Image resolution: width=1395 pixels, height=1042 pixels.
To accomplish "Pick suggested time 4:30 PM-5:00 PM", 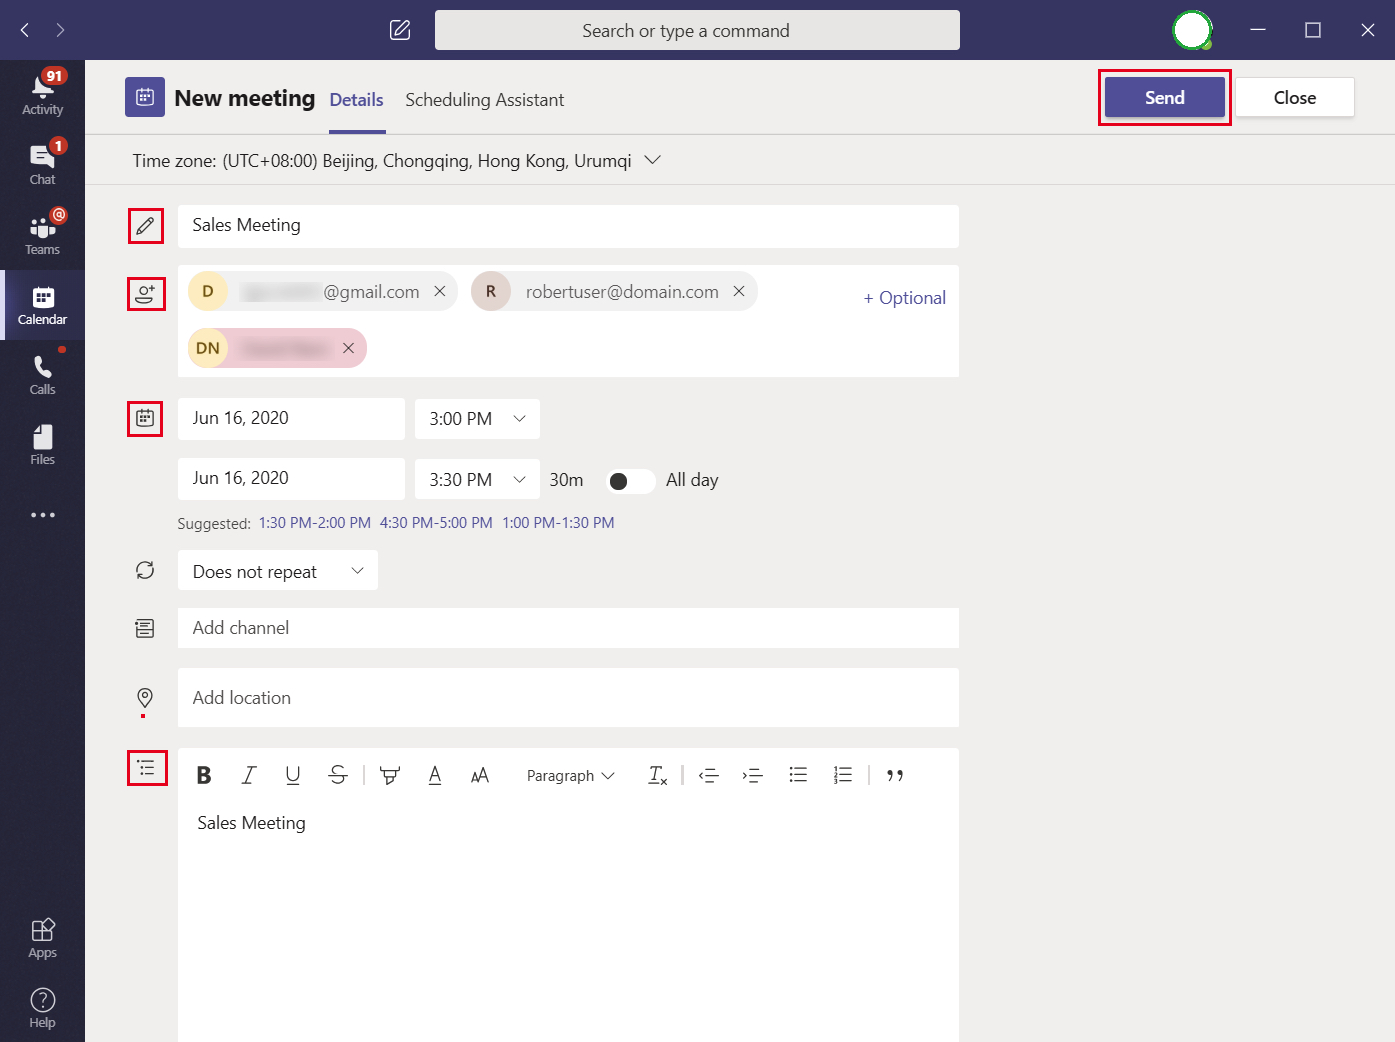I will (x=436, y=523).
